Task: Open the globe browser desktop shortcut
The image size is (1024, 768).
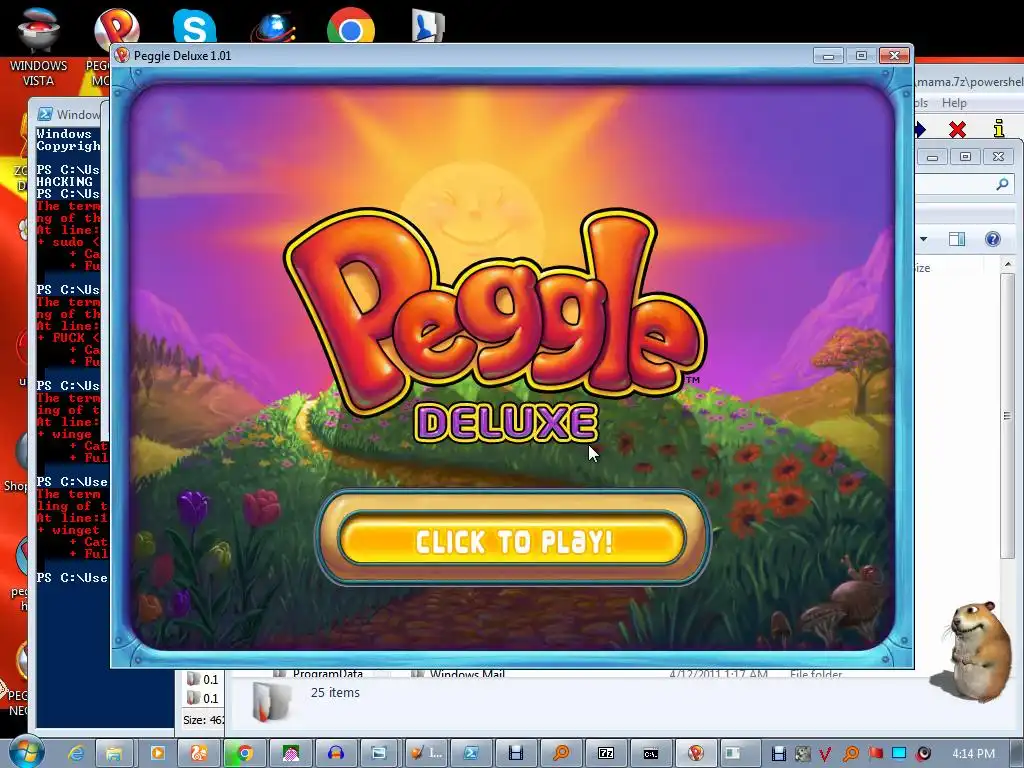Action: [274, 26]
